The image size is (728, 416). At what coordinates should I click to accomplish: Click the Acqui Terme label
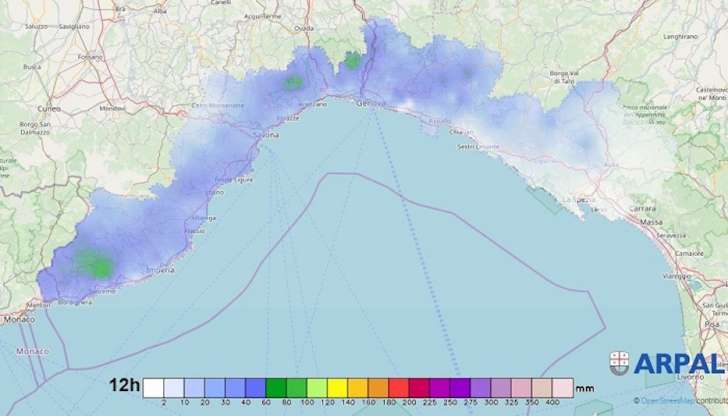pyautogui.click(x=263, y=16)
